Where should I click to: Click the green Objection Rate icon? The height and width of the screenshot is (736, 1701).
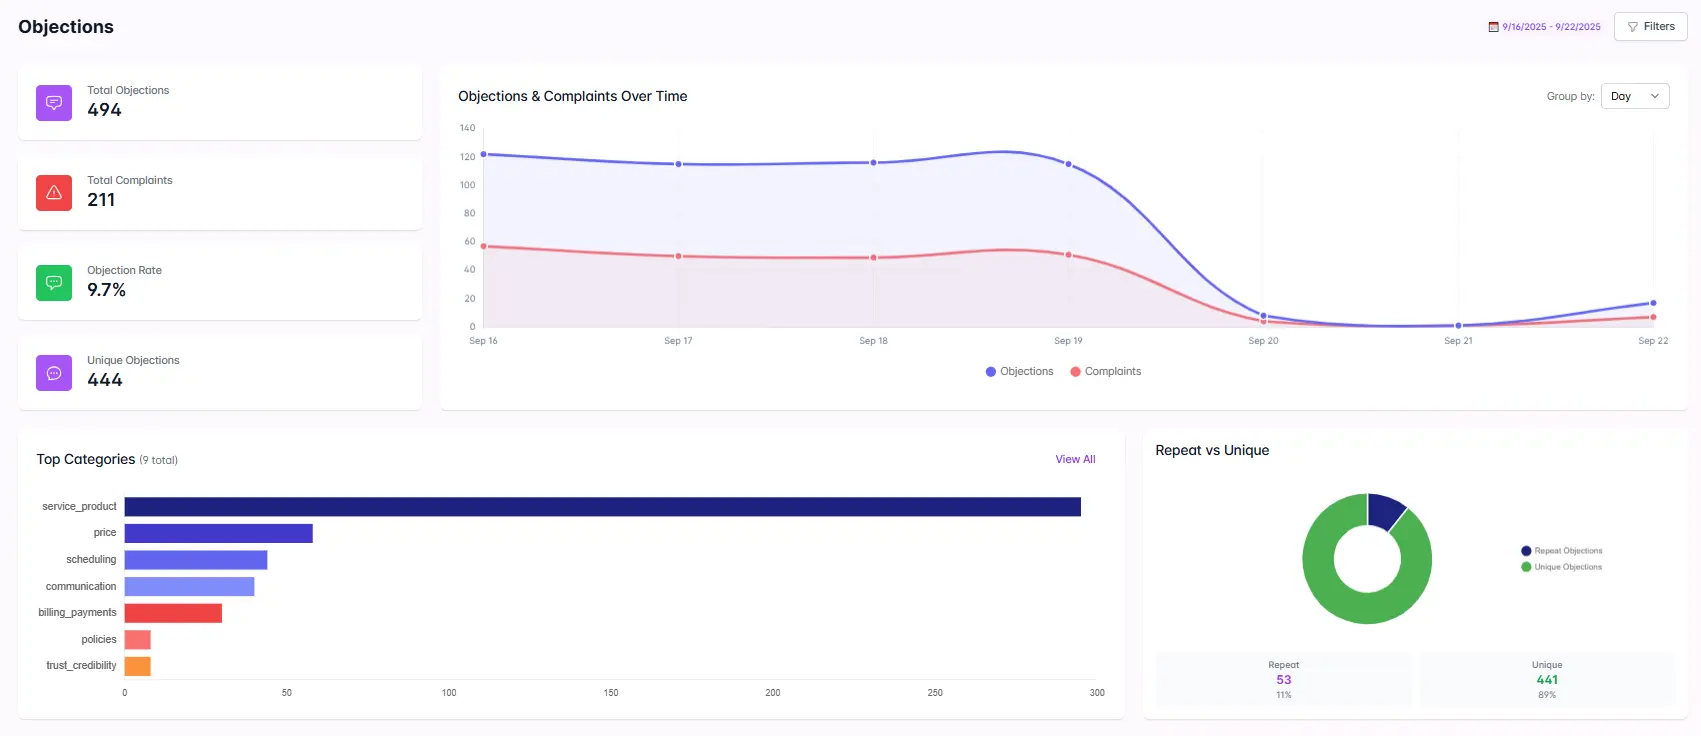coord(54,283)
